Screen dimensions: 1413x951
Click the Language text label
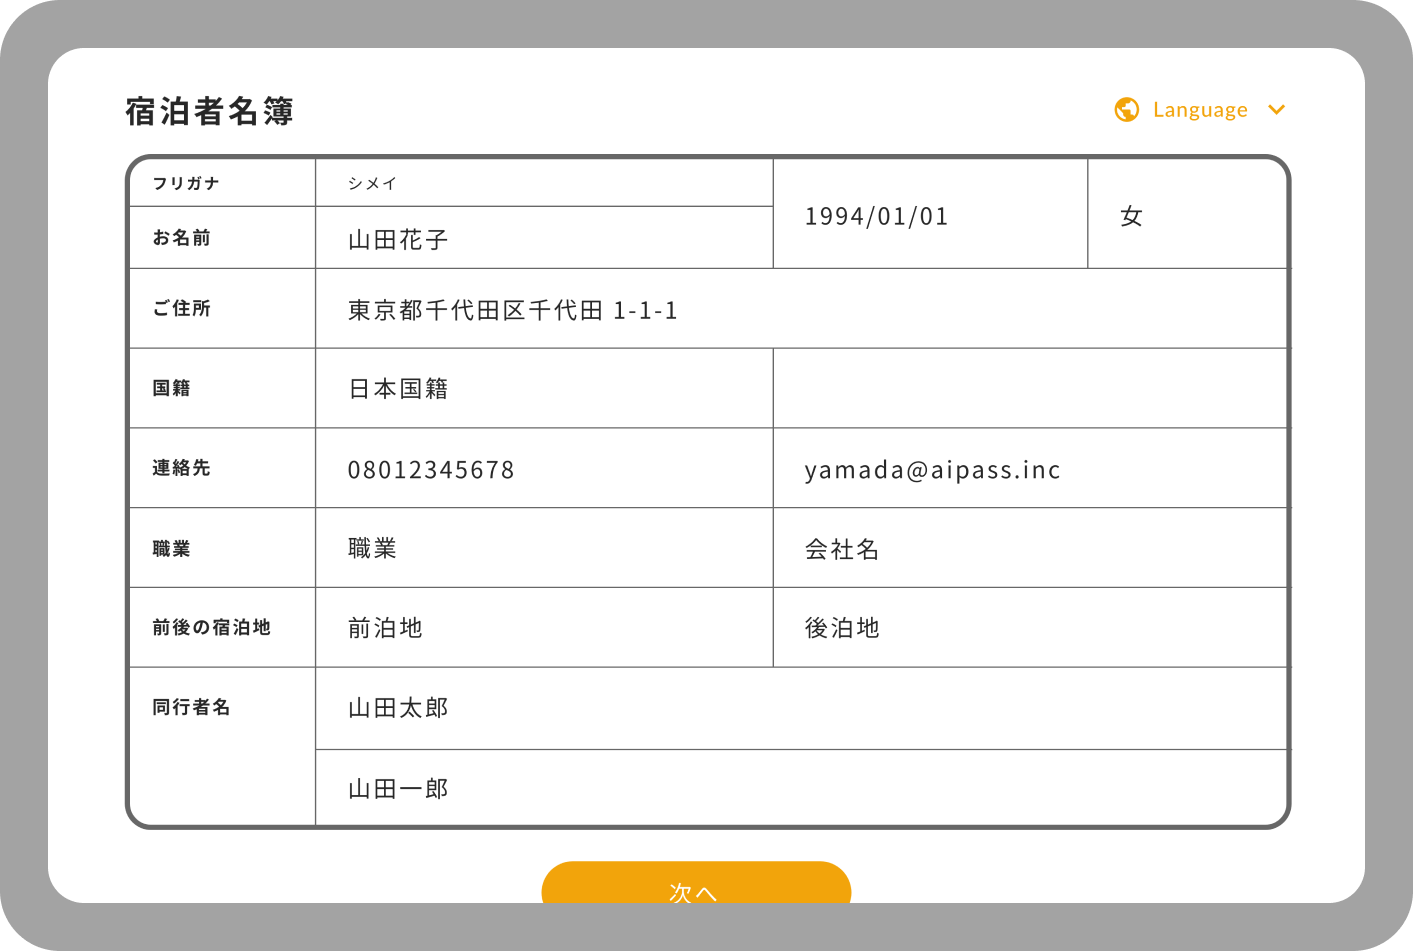[1200, 110]
